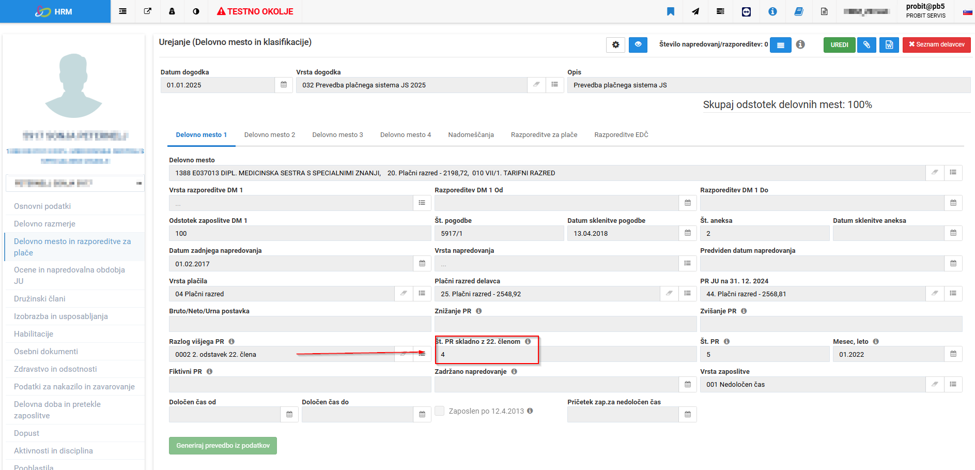Toggle the blue eye visibility button

[x=638, y=45]
